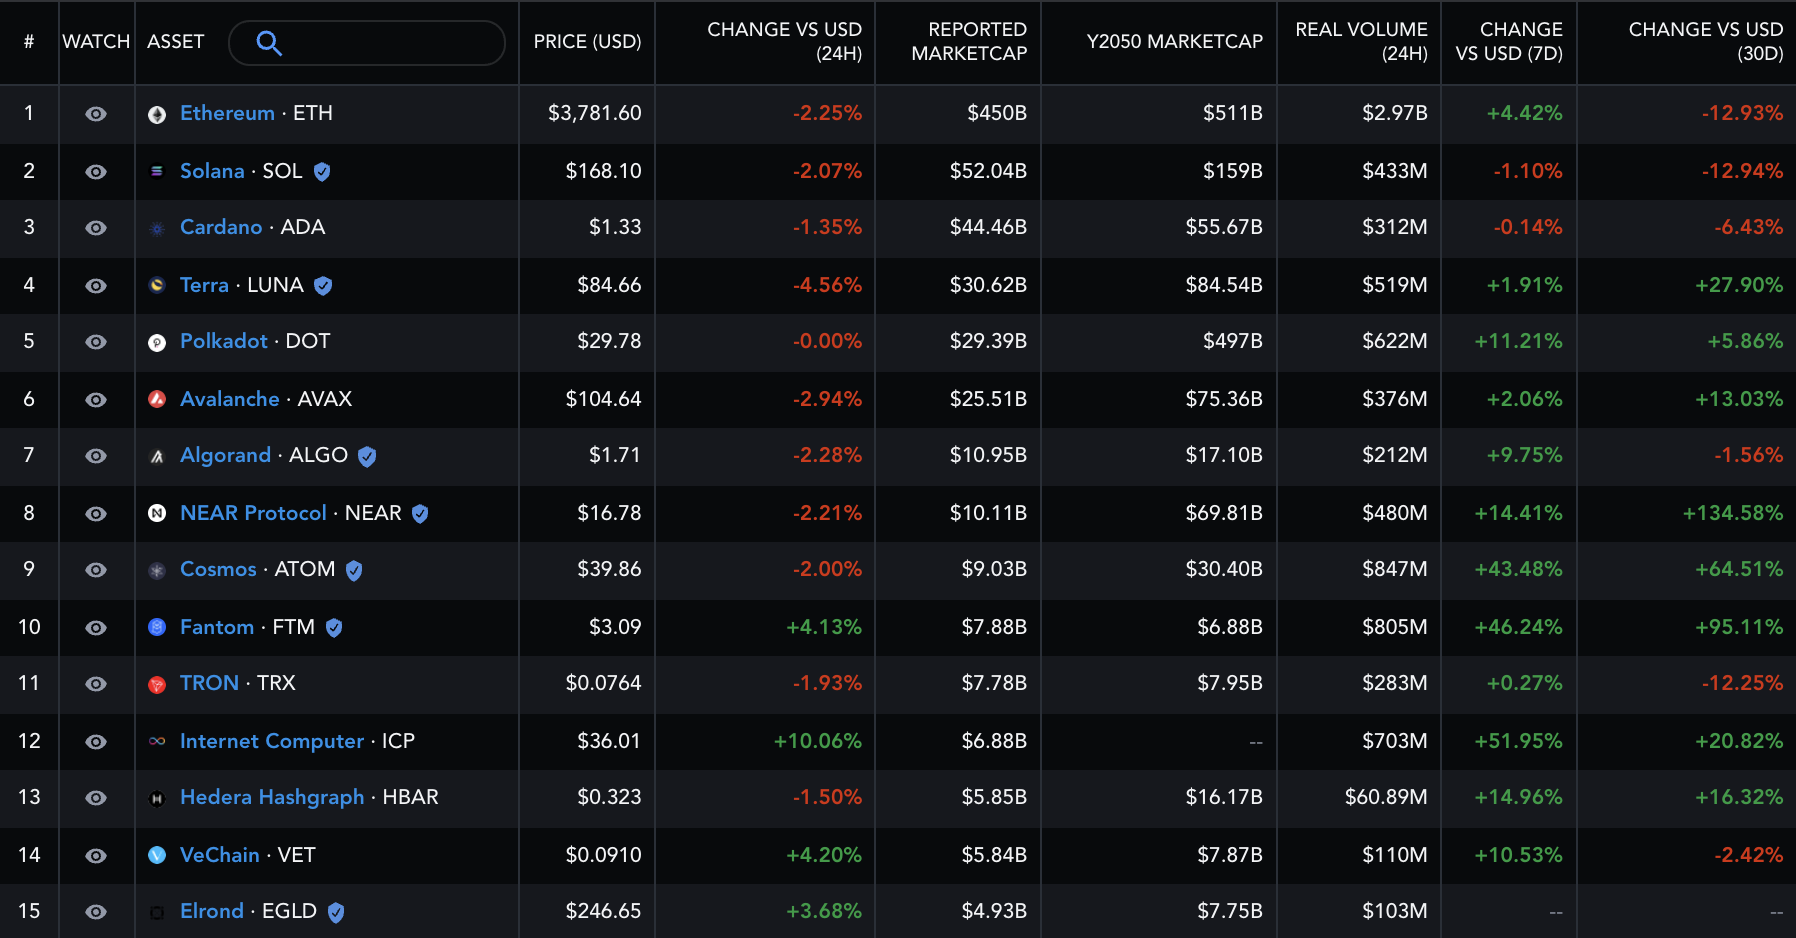The height and width of the screenshot is (938, 1796).
Task: Click the Fantom blue logo icon
Action: pos(157,627)
